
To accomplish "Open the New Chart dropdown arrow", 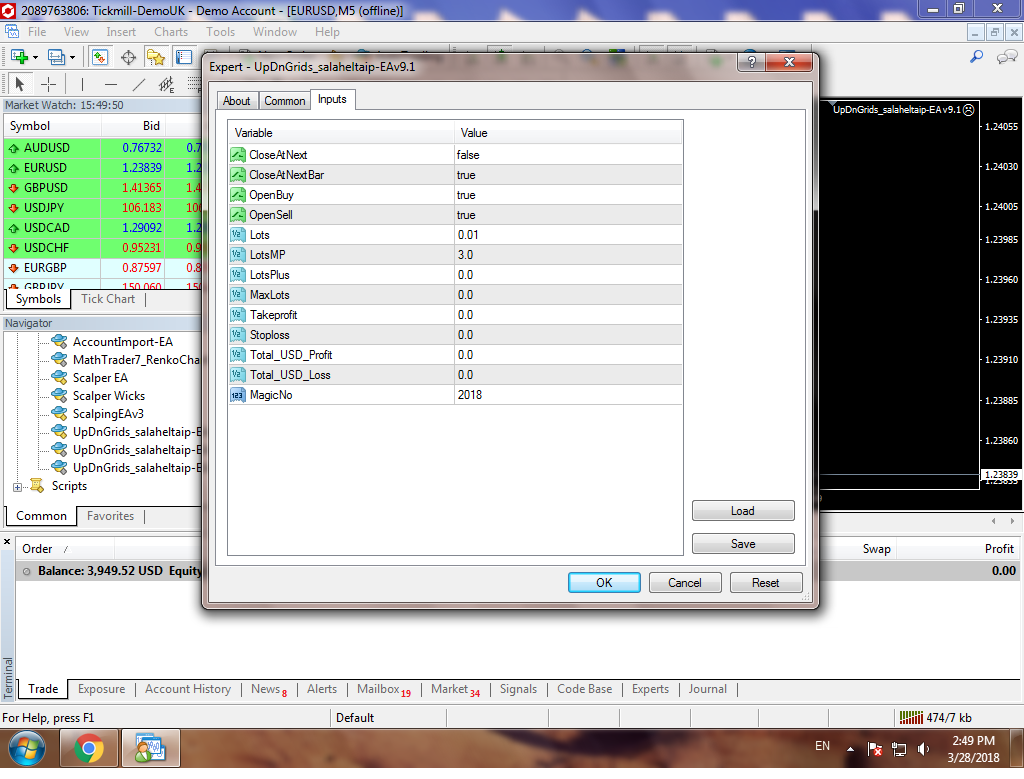I will (x=35, y=57).
